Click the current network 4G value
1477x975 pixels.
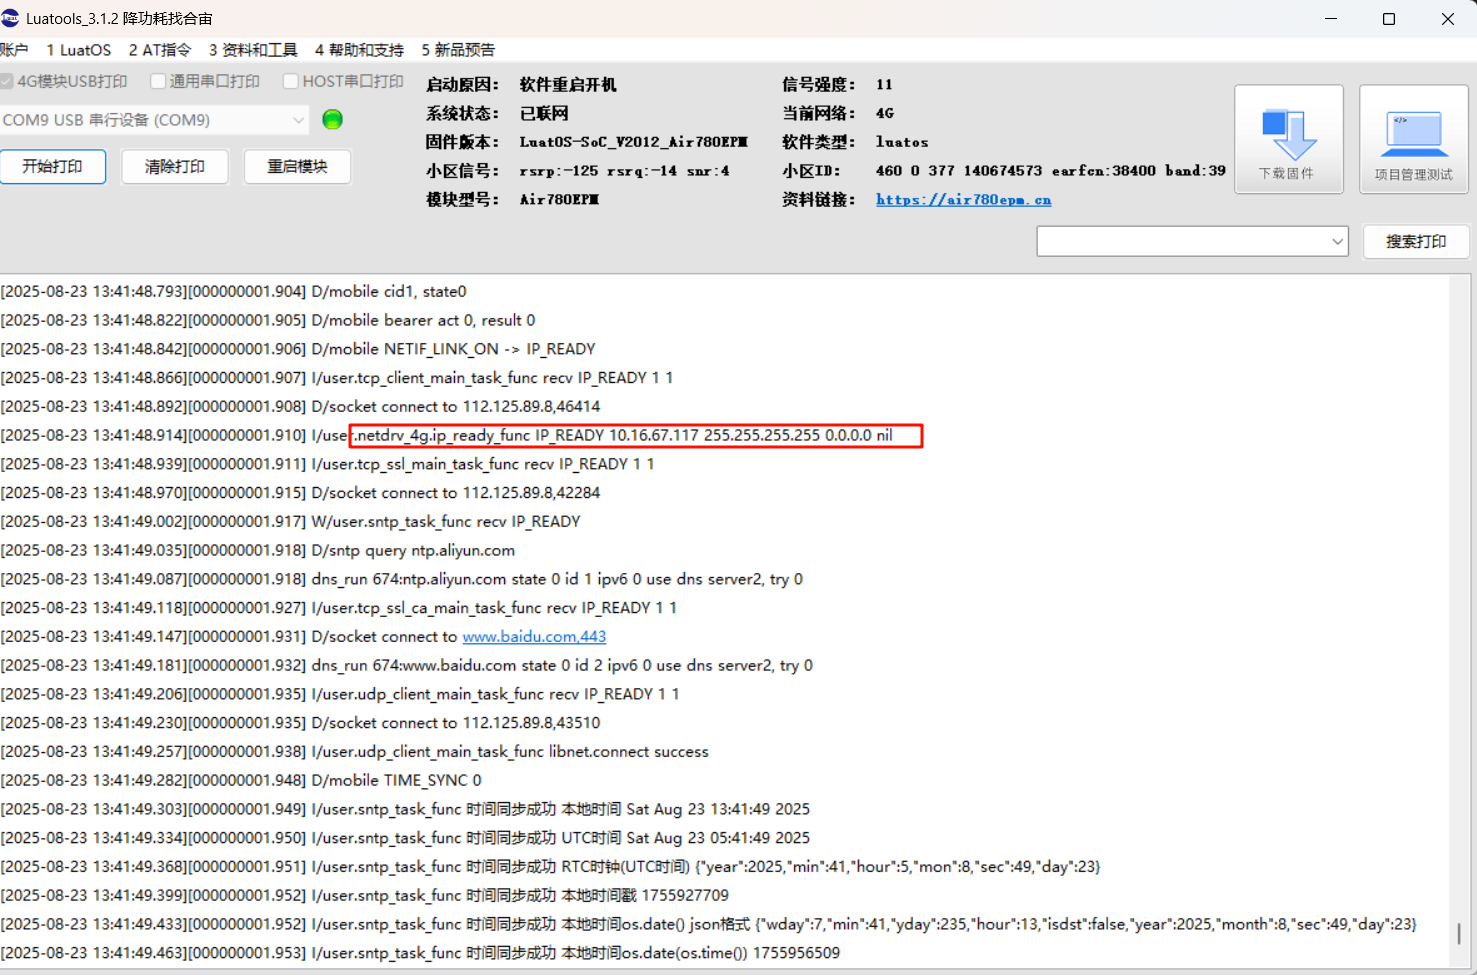point(885,113)
